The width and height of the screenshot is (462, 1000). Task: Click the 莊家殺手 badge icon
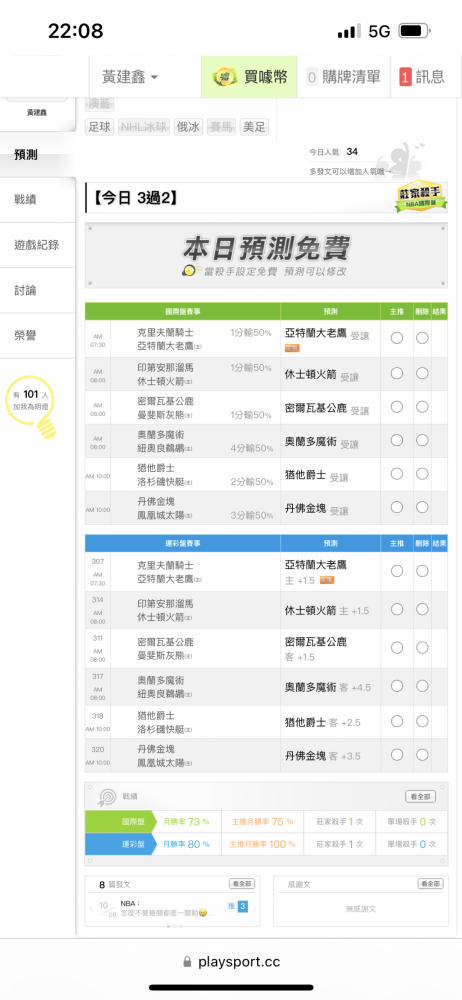(421, 198)
